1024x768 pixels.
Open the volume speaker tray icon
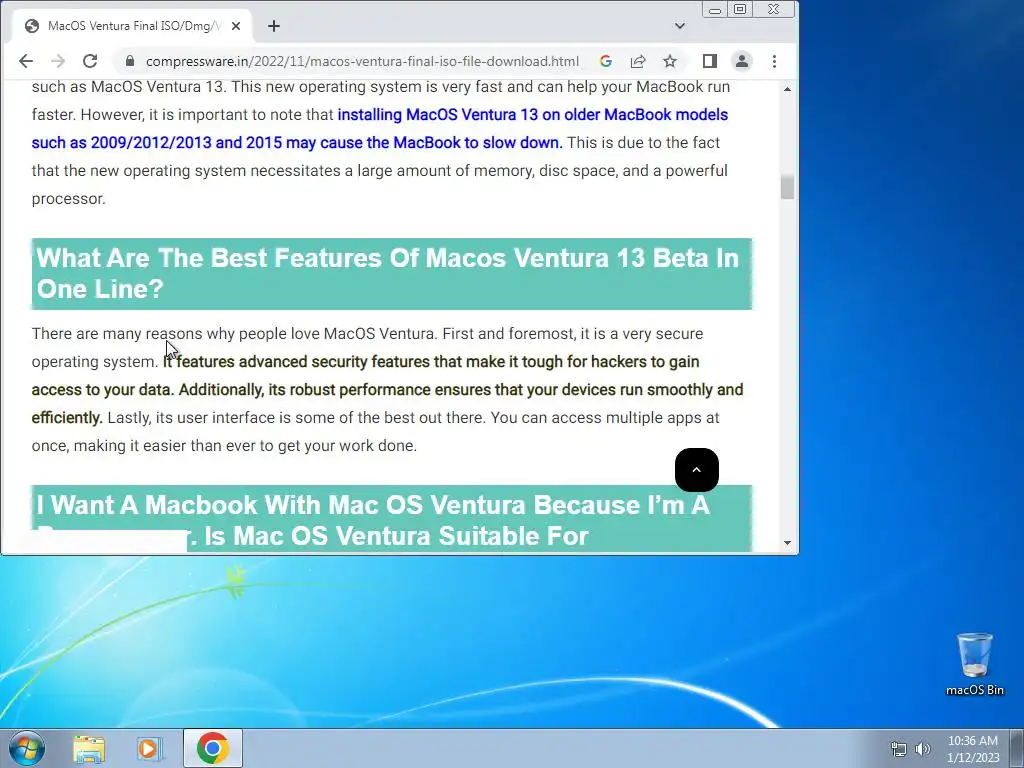pos(923,749)
